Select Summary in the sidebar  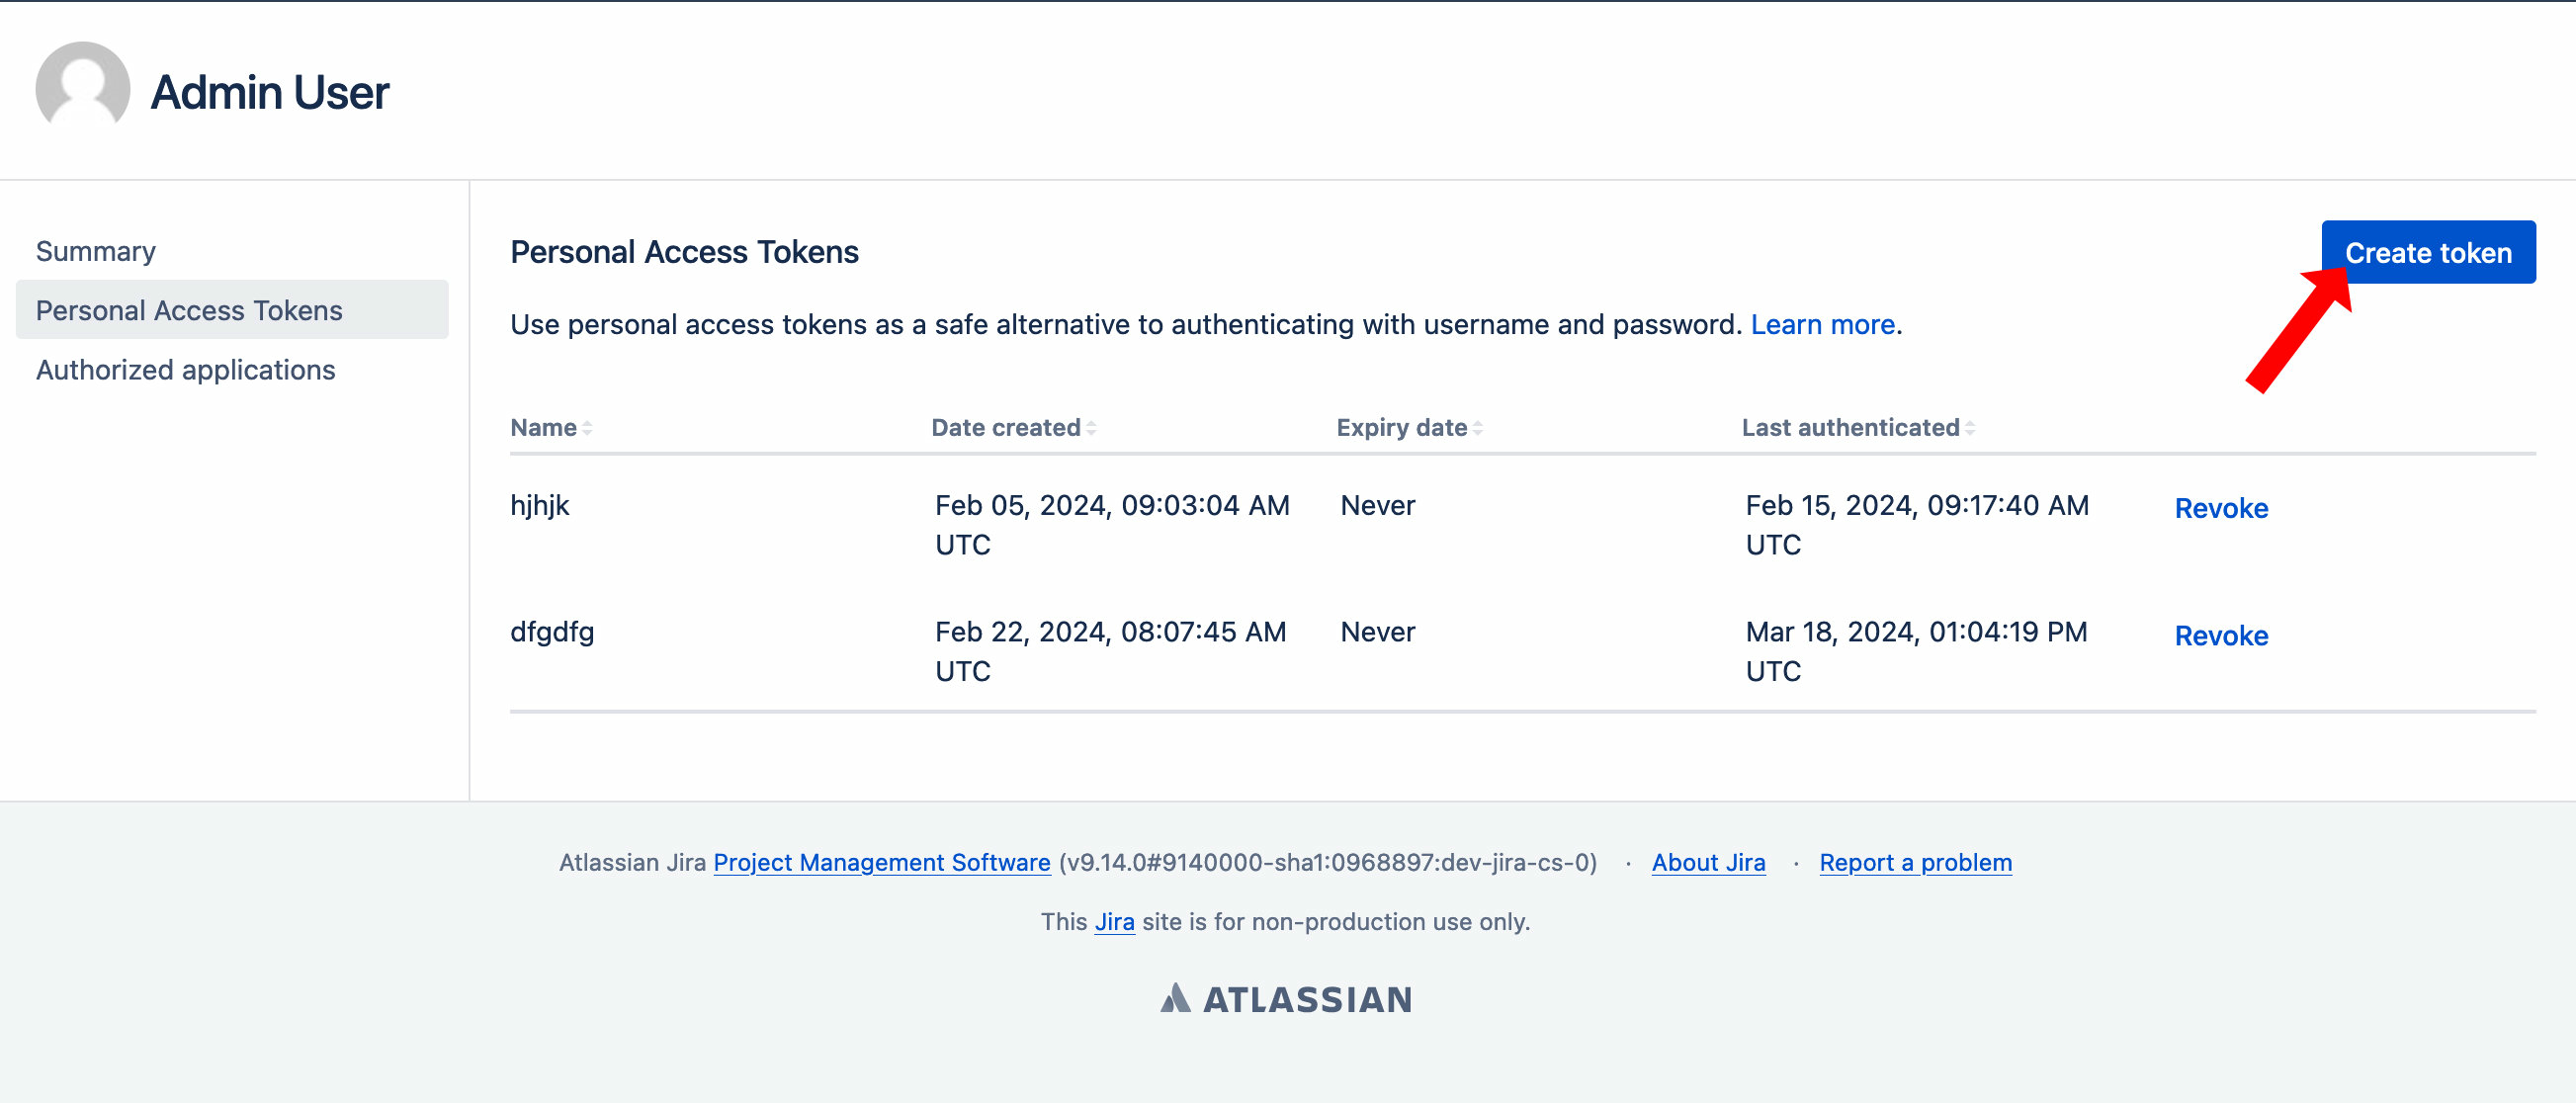pos(95,251)
